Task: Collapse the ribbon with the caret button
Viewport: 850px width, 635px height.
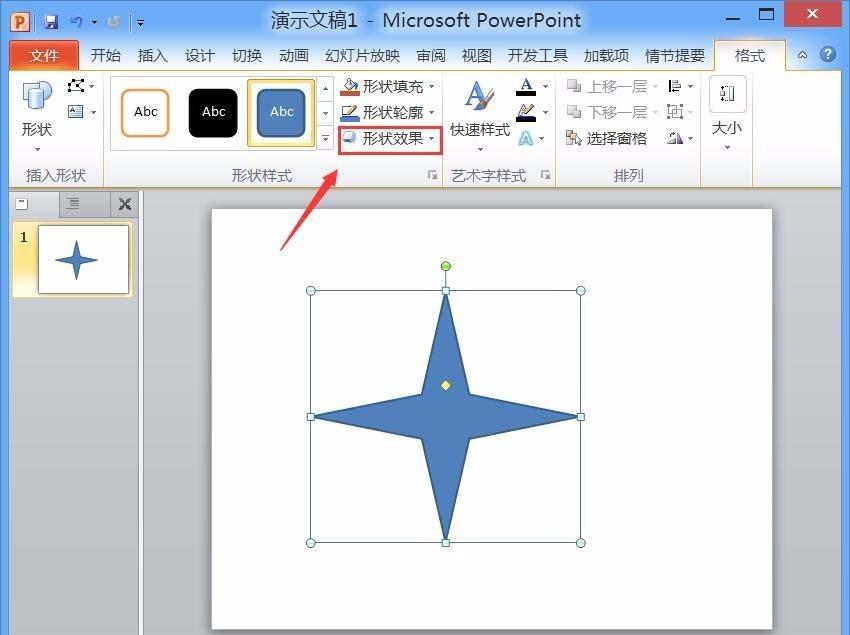Action: point(802,55)
